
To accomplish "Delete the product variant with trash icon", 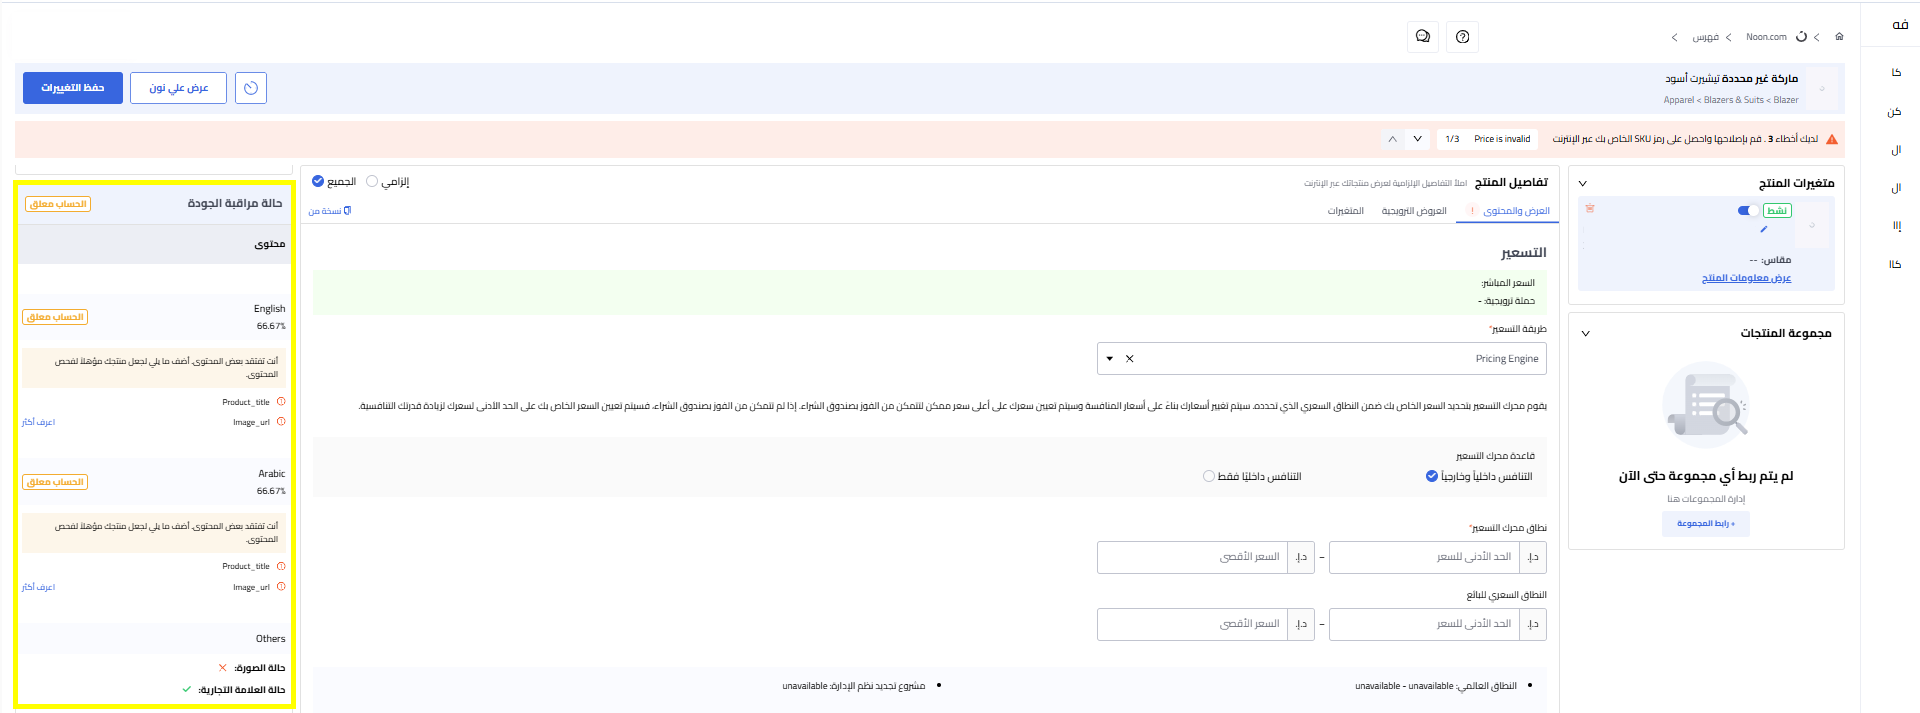I will point(1590,209).
